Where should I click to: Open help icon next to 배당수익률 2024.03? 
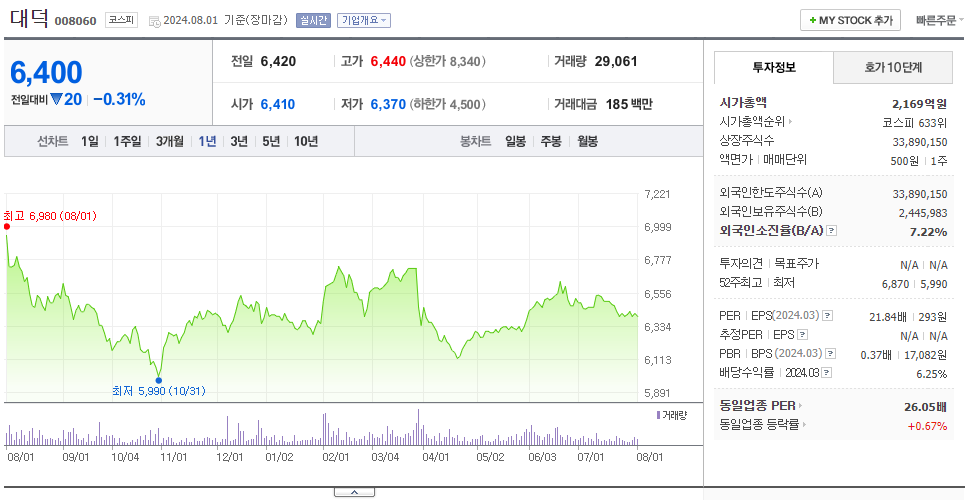(x=827, y=373)
